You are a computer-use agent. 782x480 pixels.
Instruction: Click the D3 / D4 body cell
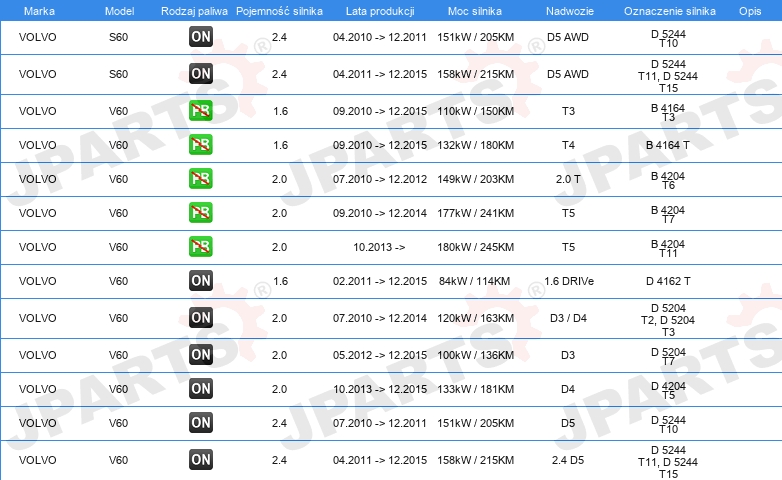click(x=568, y=318)
